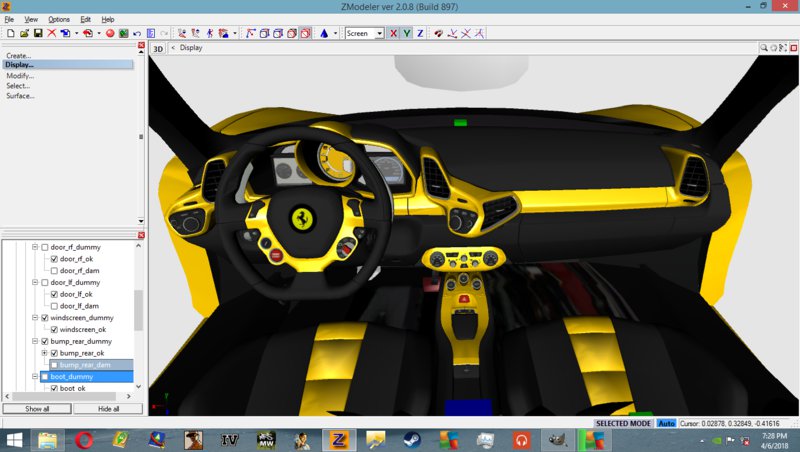Check the bump_rear_dam checkbox
The image size is (800, 452).
pyautogui.click(x=54, y=365)
